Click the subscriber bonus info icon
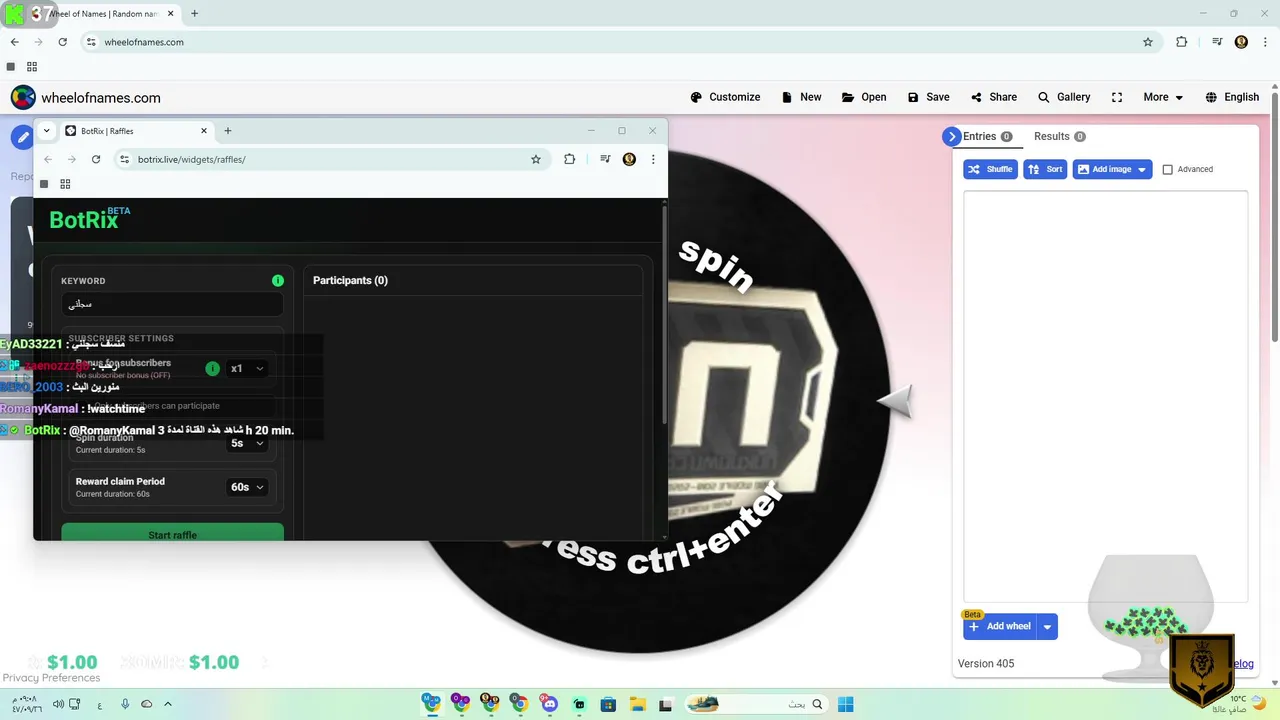The height and width of the screenshot is (720, 1280). pyautogui.click(x=212, y=368)
